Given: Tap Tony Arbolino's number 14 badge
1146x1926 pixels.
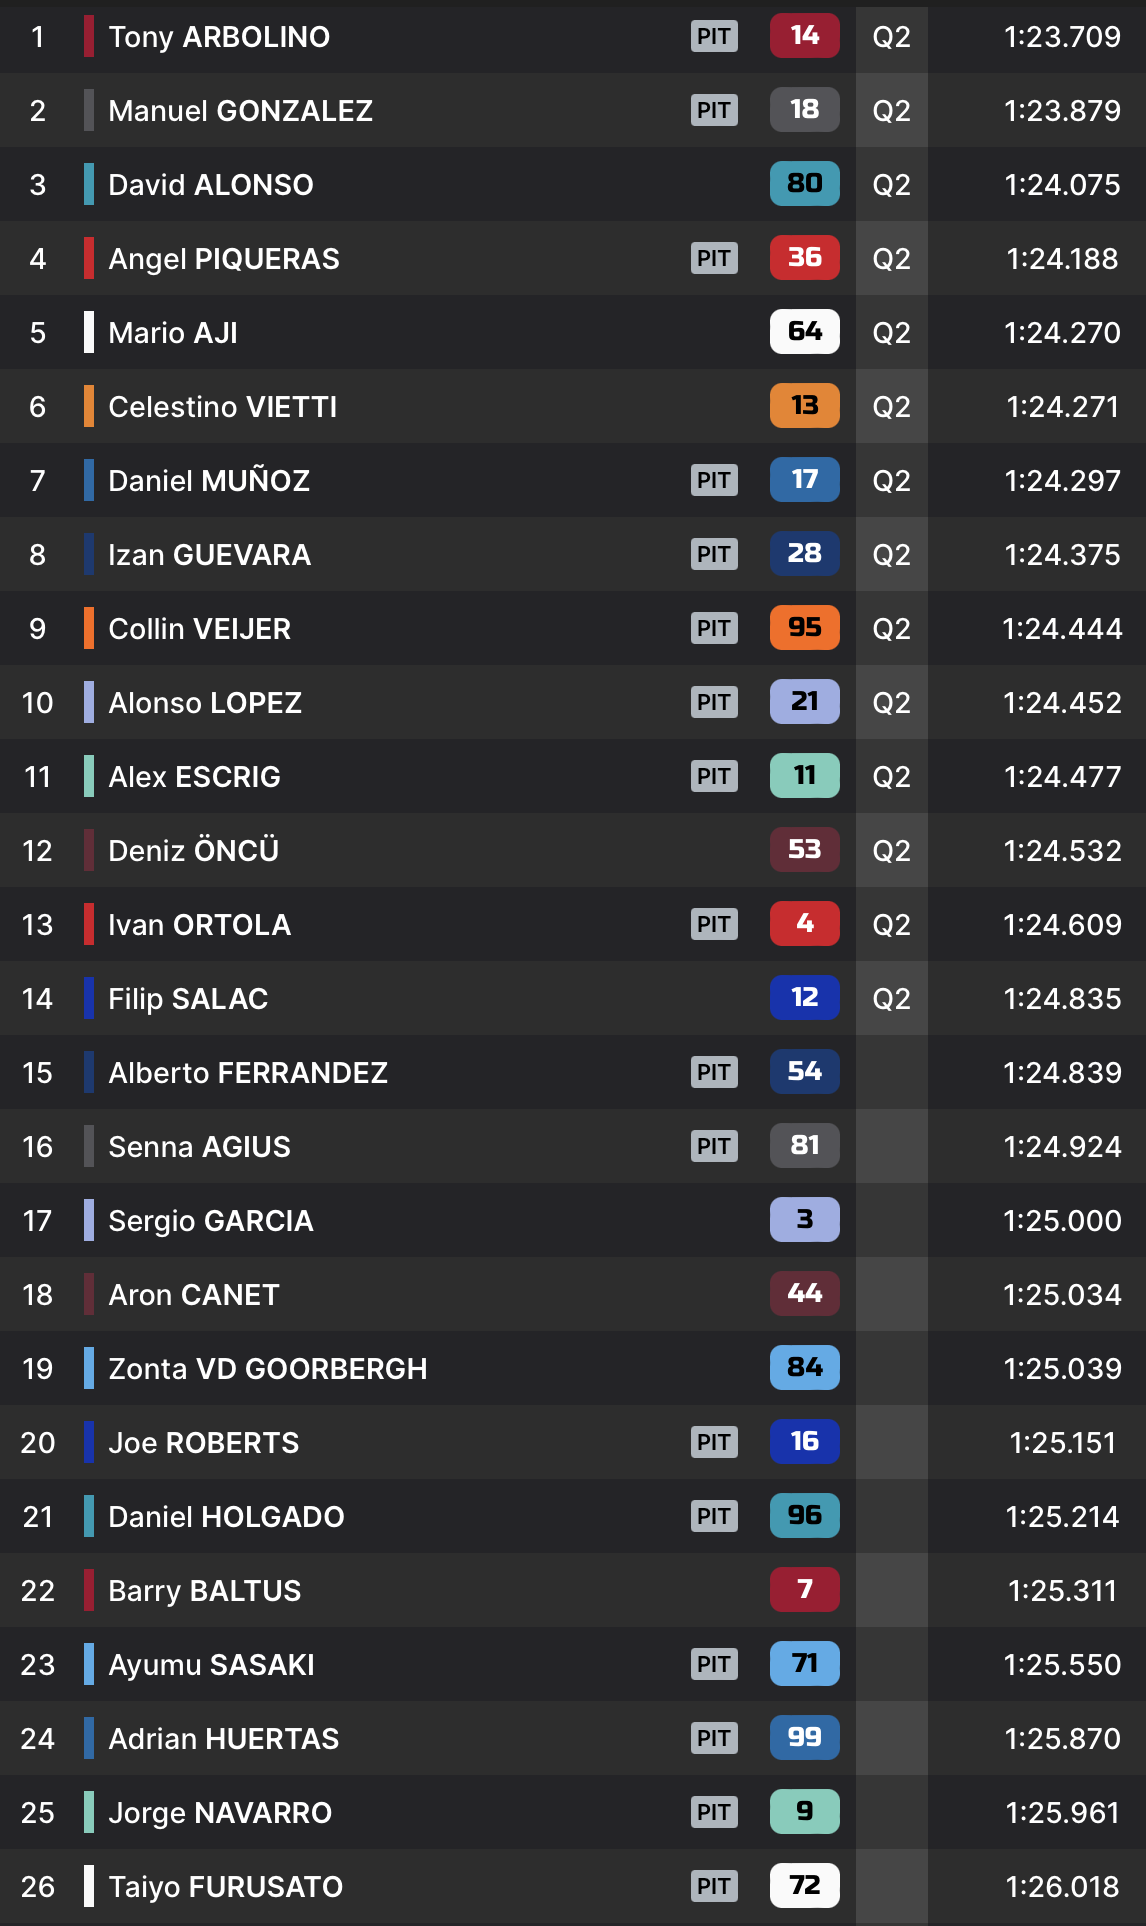Looking at the screenshot, I should point(804,37).
